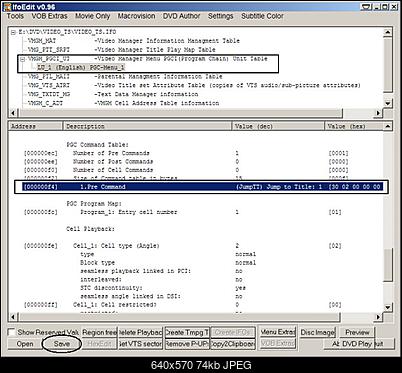The width and height of the screenshot is (402, 373).
Task: Click the Create Tmpg T button
Action: tap(187, 332)
